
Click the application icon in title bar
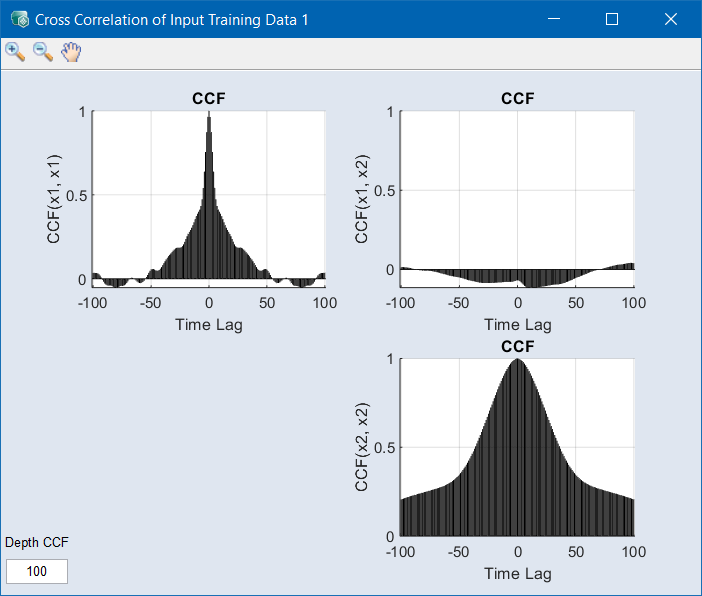click(x=18, y=19)
